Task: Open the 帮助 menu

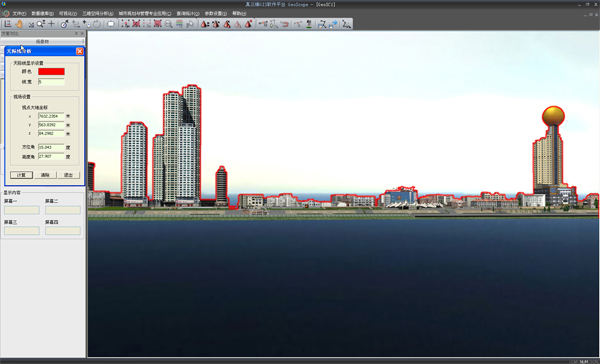Action: [239, 13]
